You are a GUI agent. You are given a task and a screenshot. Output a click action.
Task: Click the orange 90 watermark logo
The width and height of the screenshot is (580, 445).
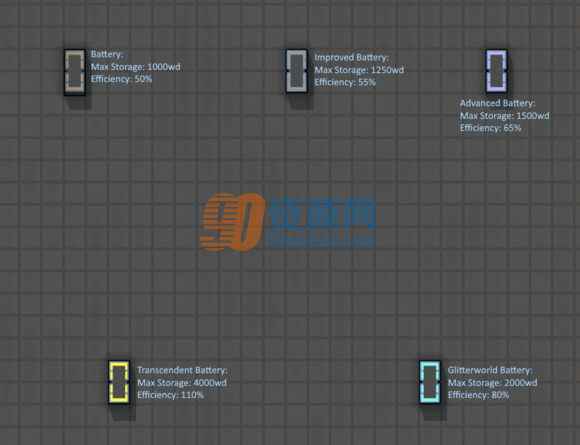tap(232, 222)
